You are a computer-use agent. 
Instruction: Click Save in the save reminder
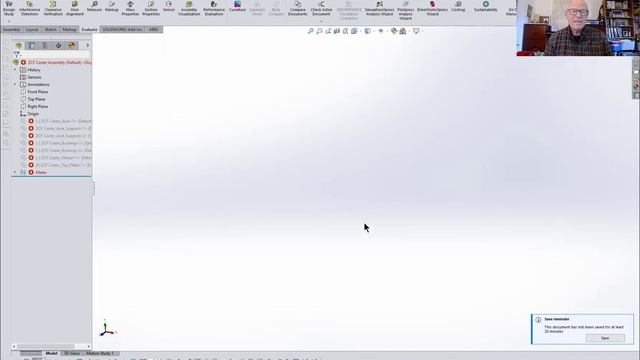pyautogui.click(x=605, y=338)
